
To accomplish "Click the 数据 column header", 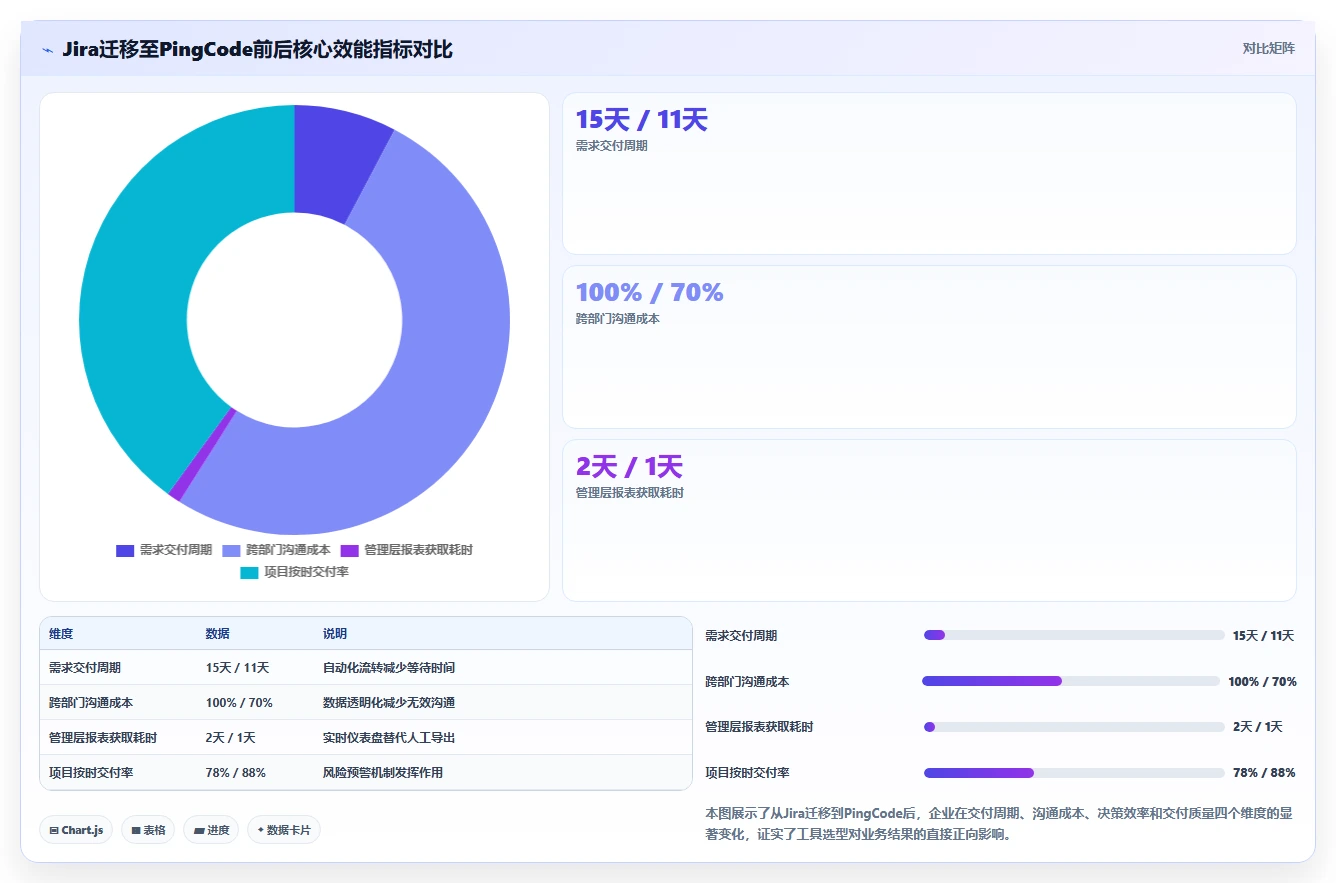I will (218, 634).
